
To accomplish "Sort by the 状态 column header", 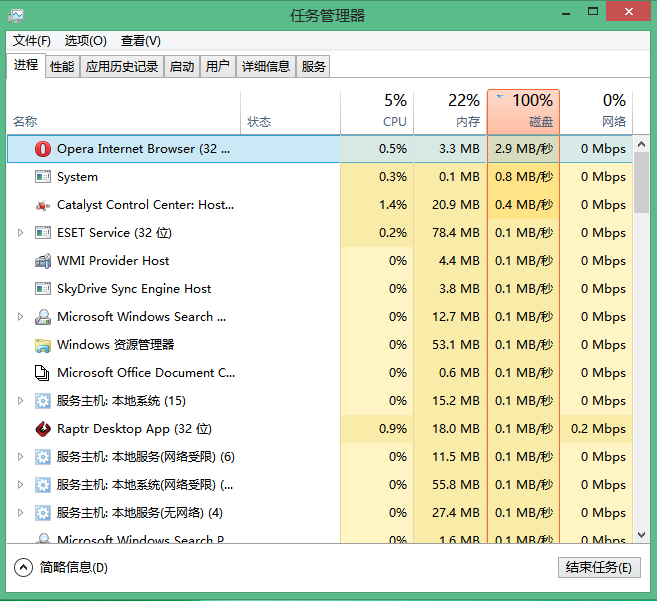I will pyautogui.click(x=290, y=112).
